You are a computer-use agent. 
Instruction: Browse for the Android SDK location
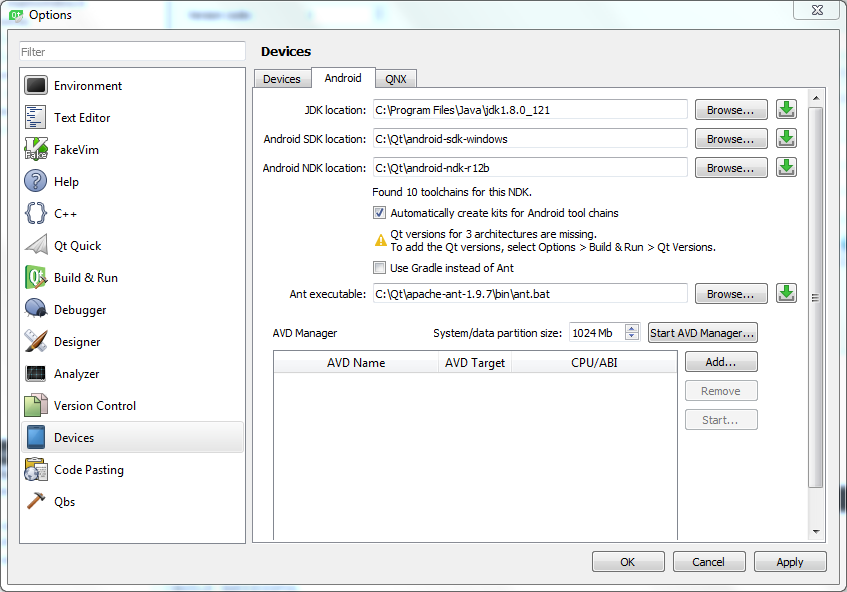point(731,139)
